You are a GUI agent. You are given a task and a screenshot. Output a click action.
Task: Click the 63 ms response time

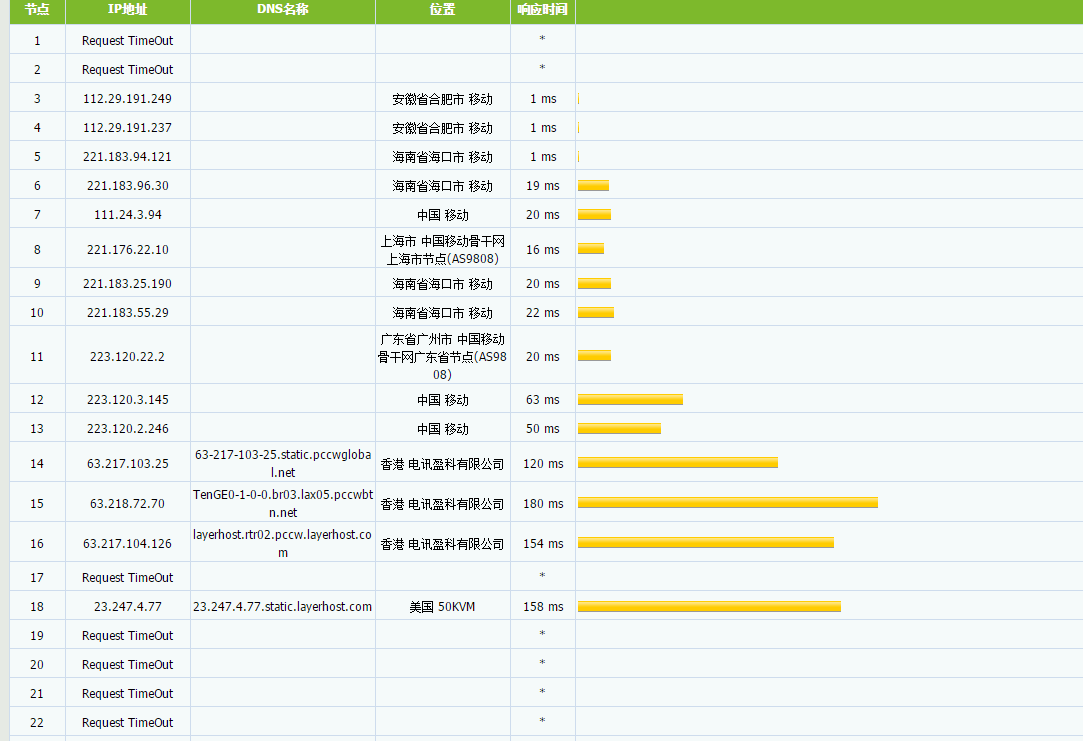tap(543, 400)
